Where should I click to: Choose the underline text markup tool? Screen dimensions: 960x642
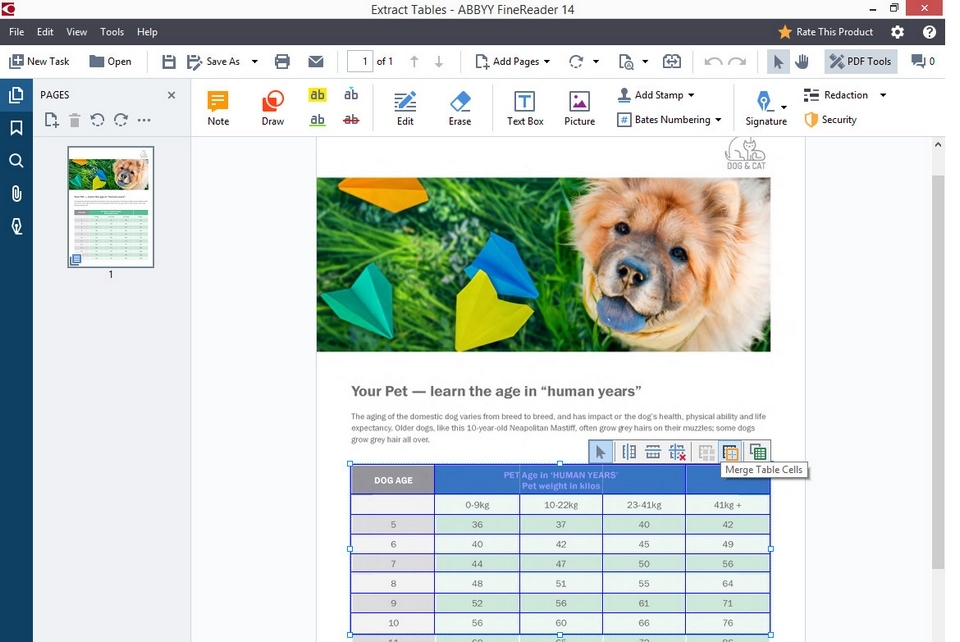click(x=317, y=120)
